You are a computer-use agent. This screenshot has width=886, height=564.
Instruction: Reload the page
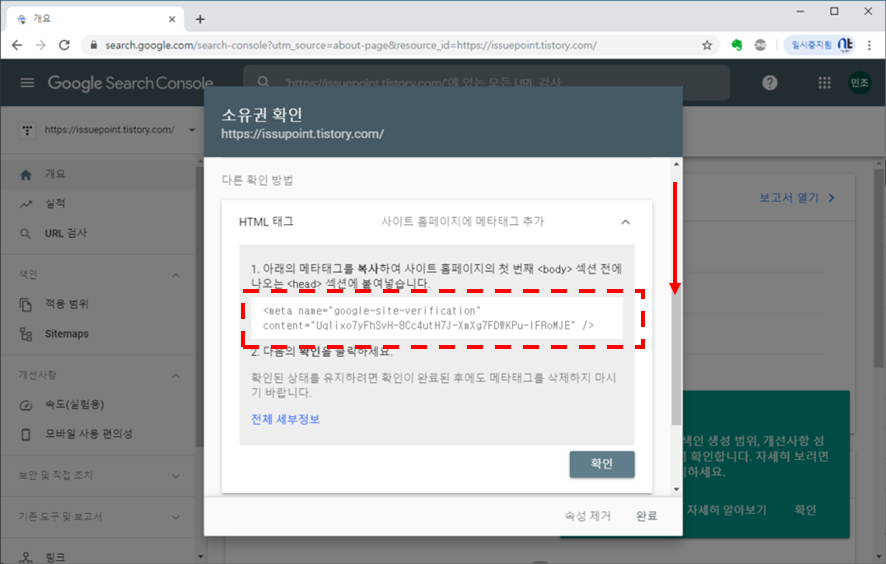(x=64, y=45)
